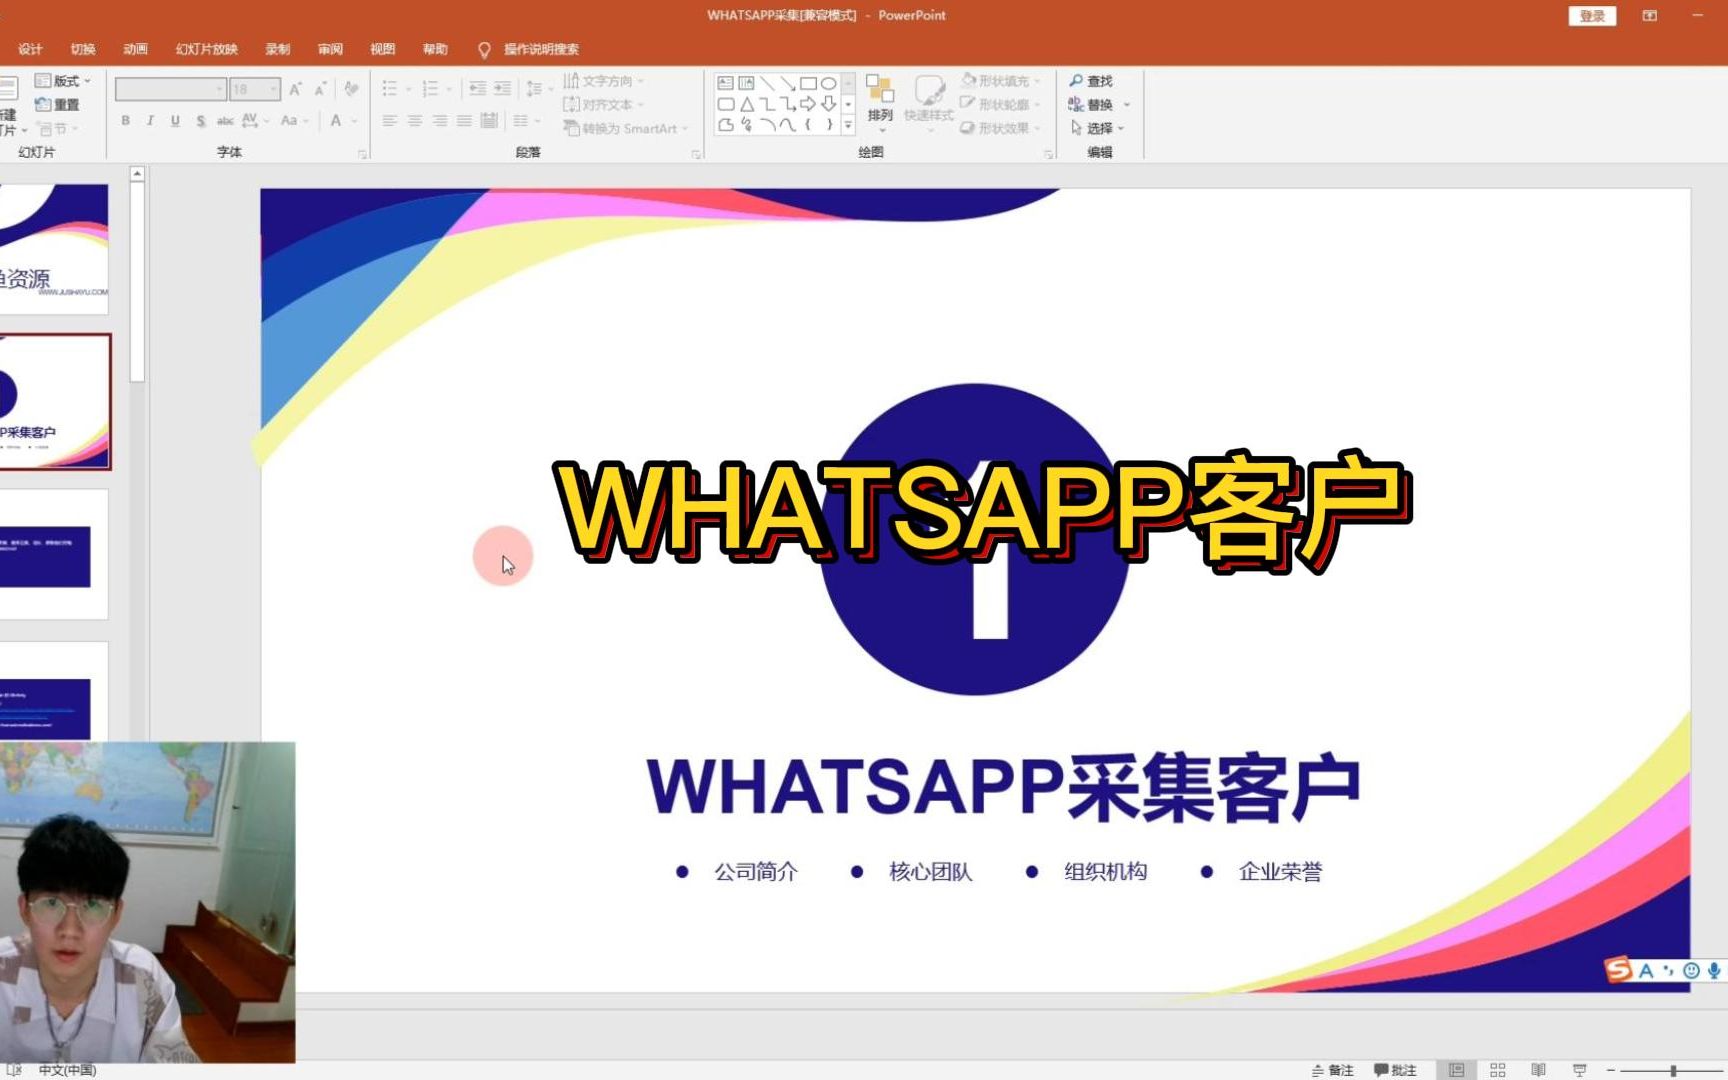Open the 幻灯片放映 slideshow tab
The height and width of the screenshot is (1080, 1728).
207,49
